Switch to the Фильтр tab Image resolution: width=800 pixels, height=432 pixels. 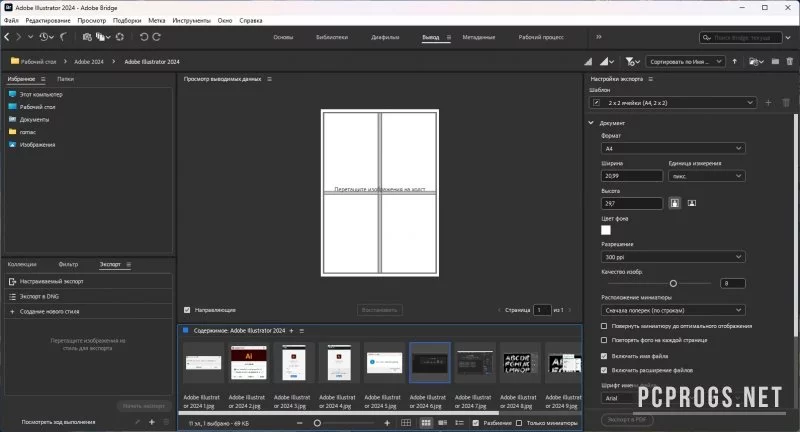pyautogui.click(x=68, y=264)
